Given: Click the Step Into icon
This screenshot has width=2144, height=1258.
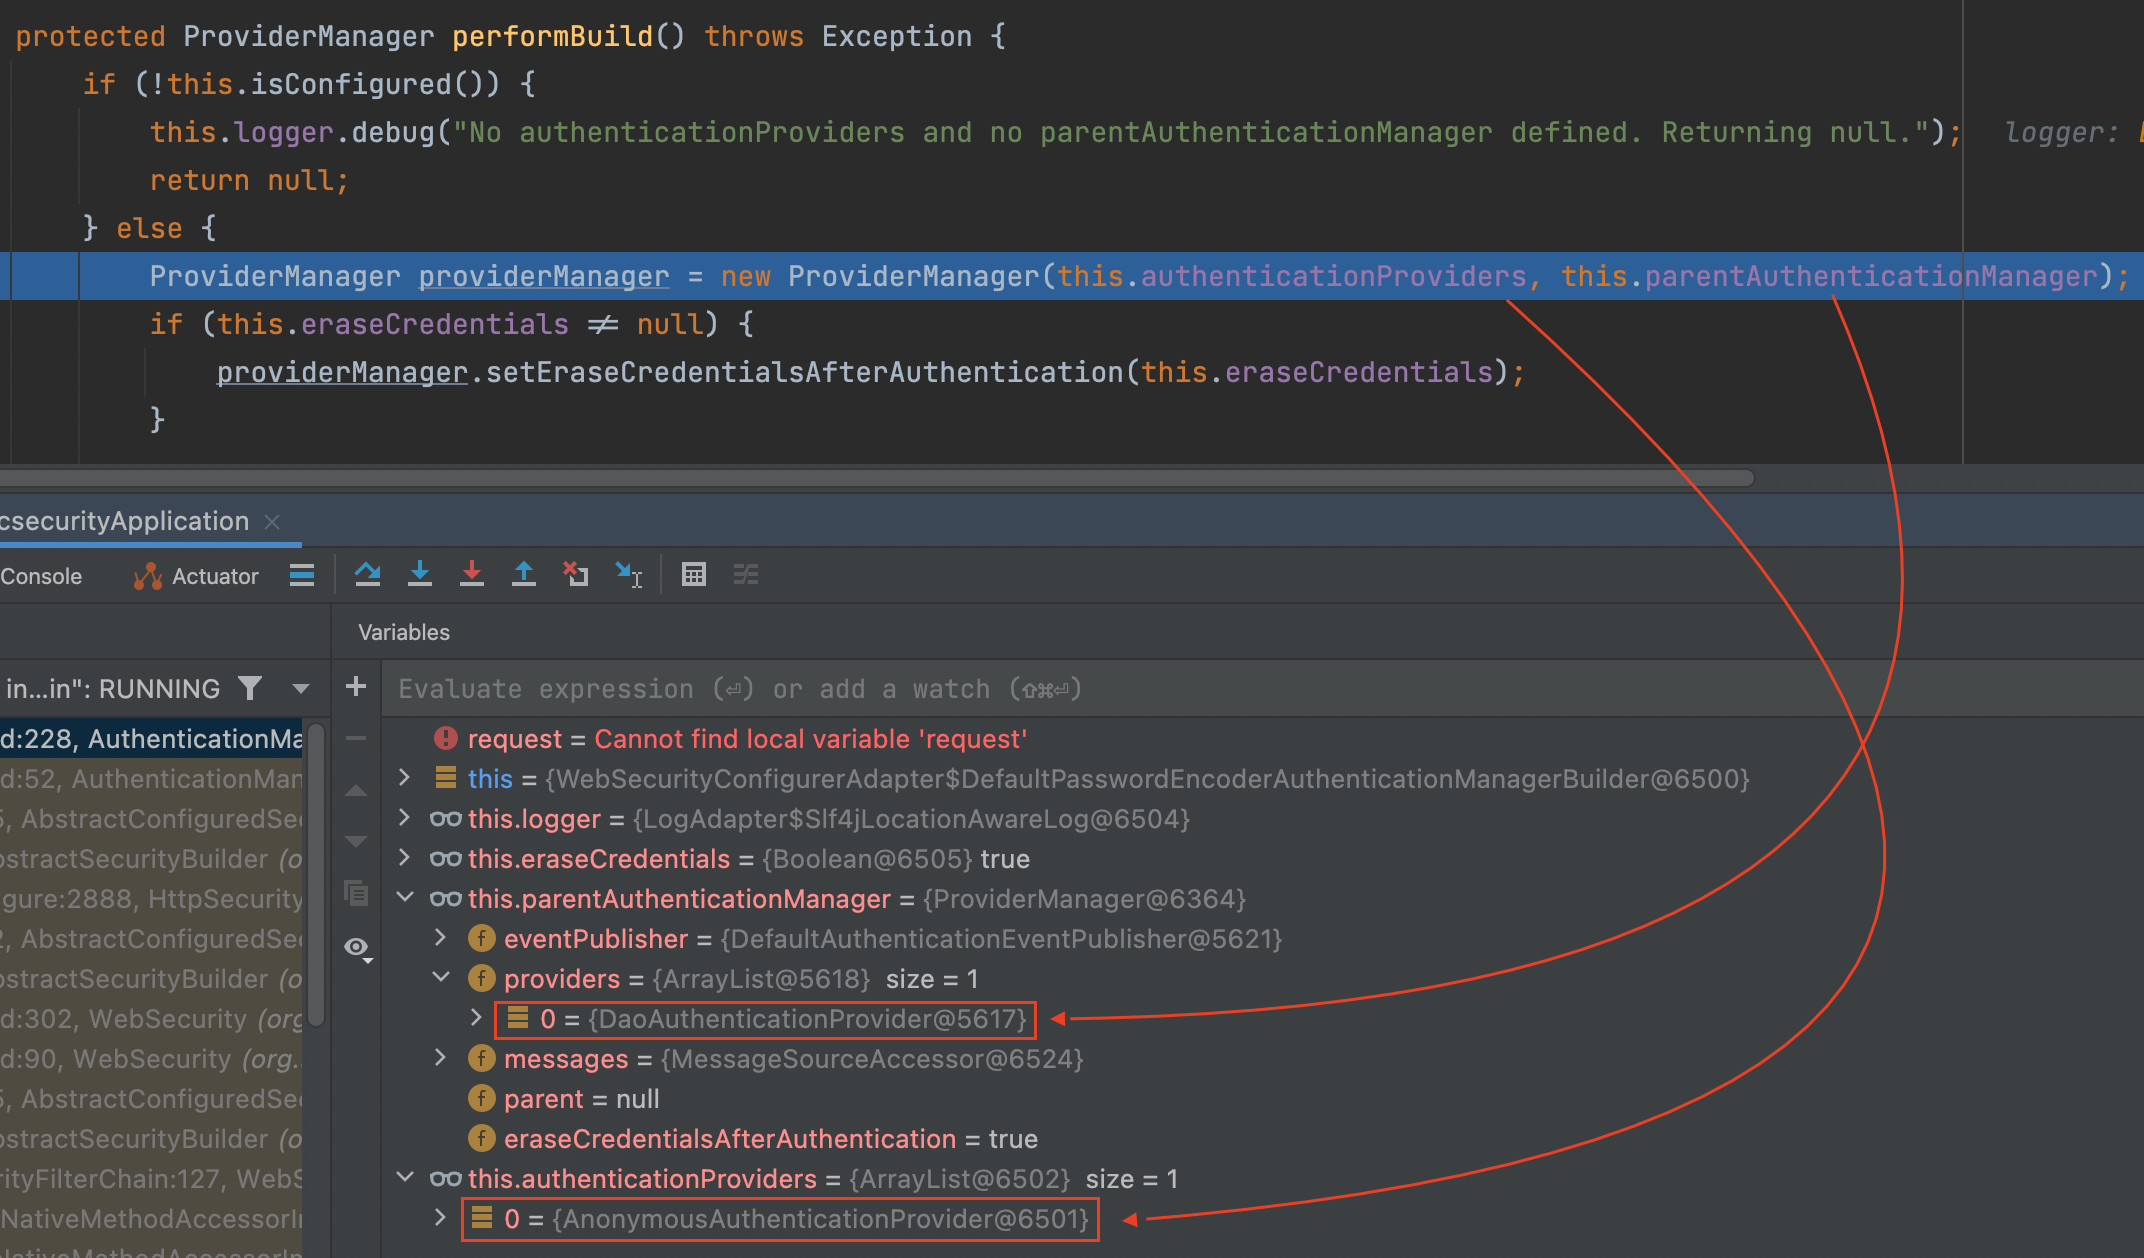Looking at the screenshot, I should [420, 575].
